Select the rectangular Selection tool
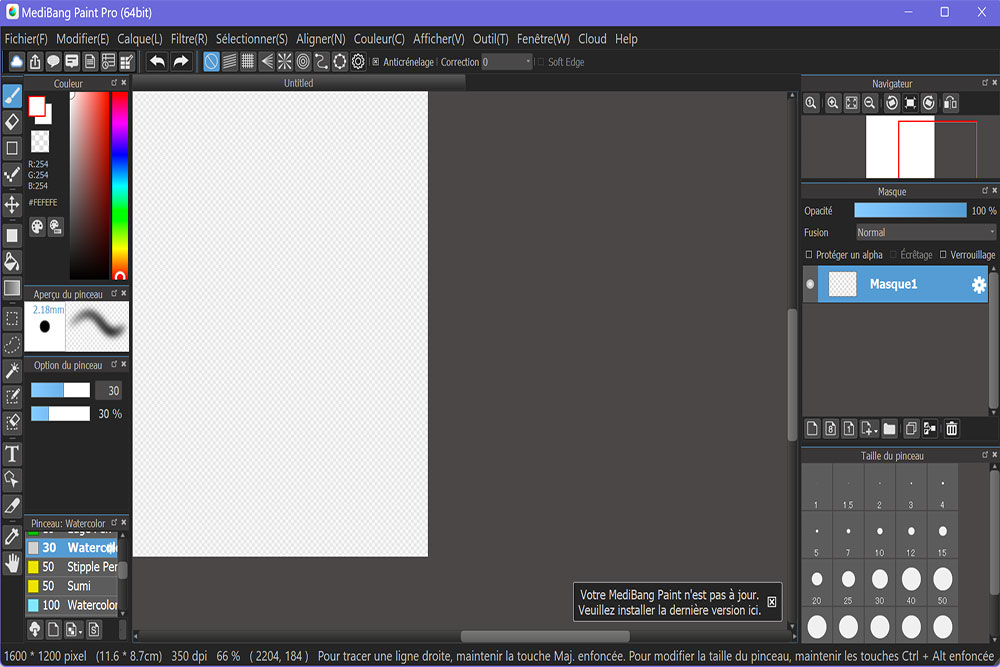The image size is (1000, 667). 12,318
